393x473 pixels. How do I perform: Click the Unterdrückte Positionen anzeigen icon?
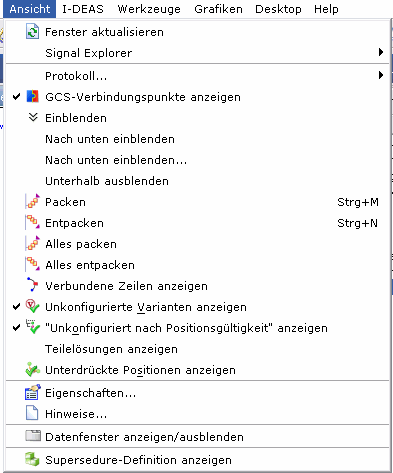pos(32,370)
